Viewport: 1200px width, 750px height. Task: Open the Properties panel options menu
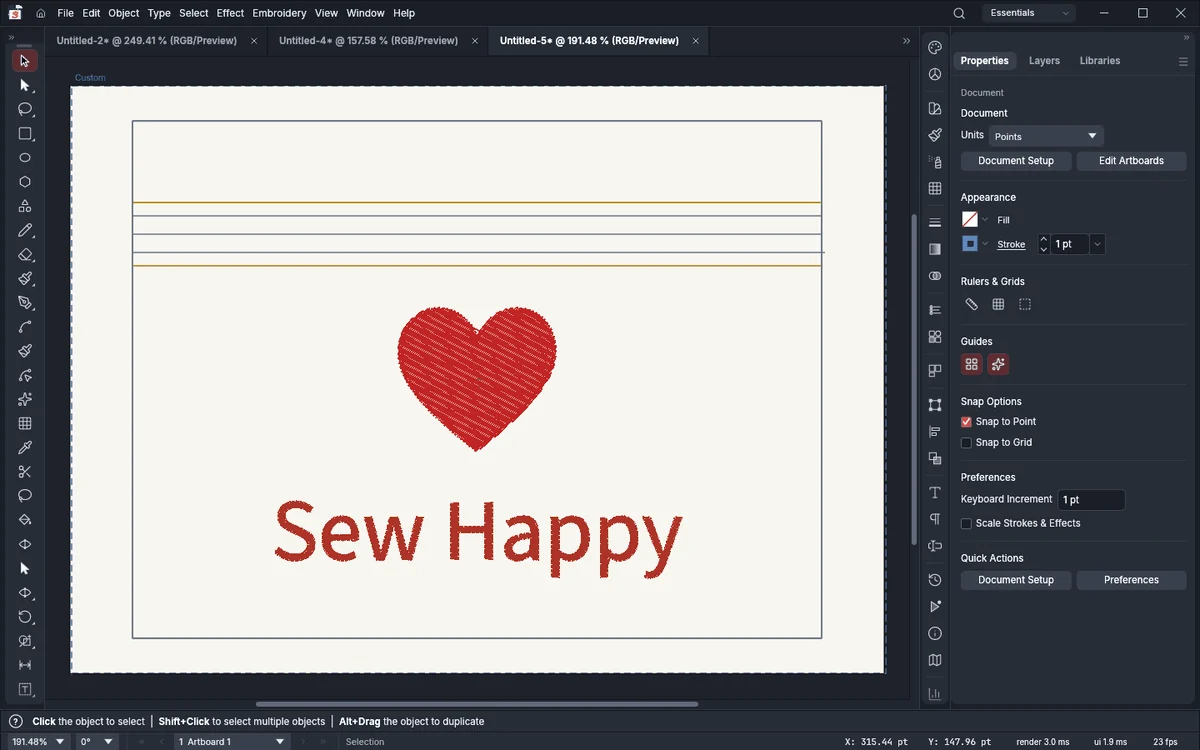coord(1183,61)
